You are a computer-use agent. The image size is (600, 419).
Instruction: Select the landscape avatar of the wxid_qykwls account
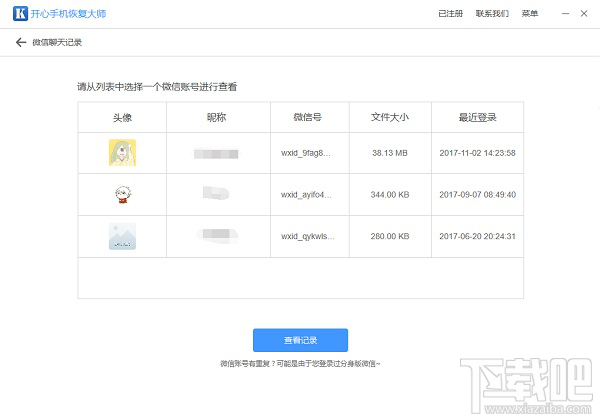(122, 236)
